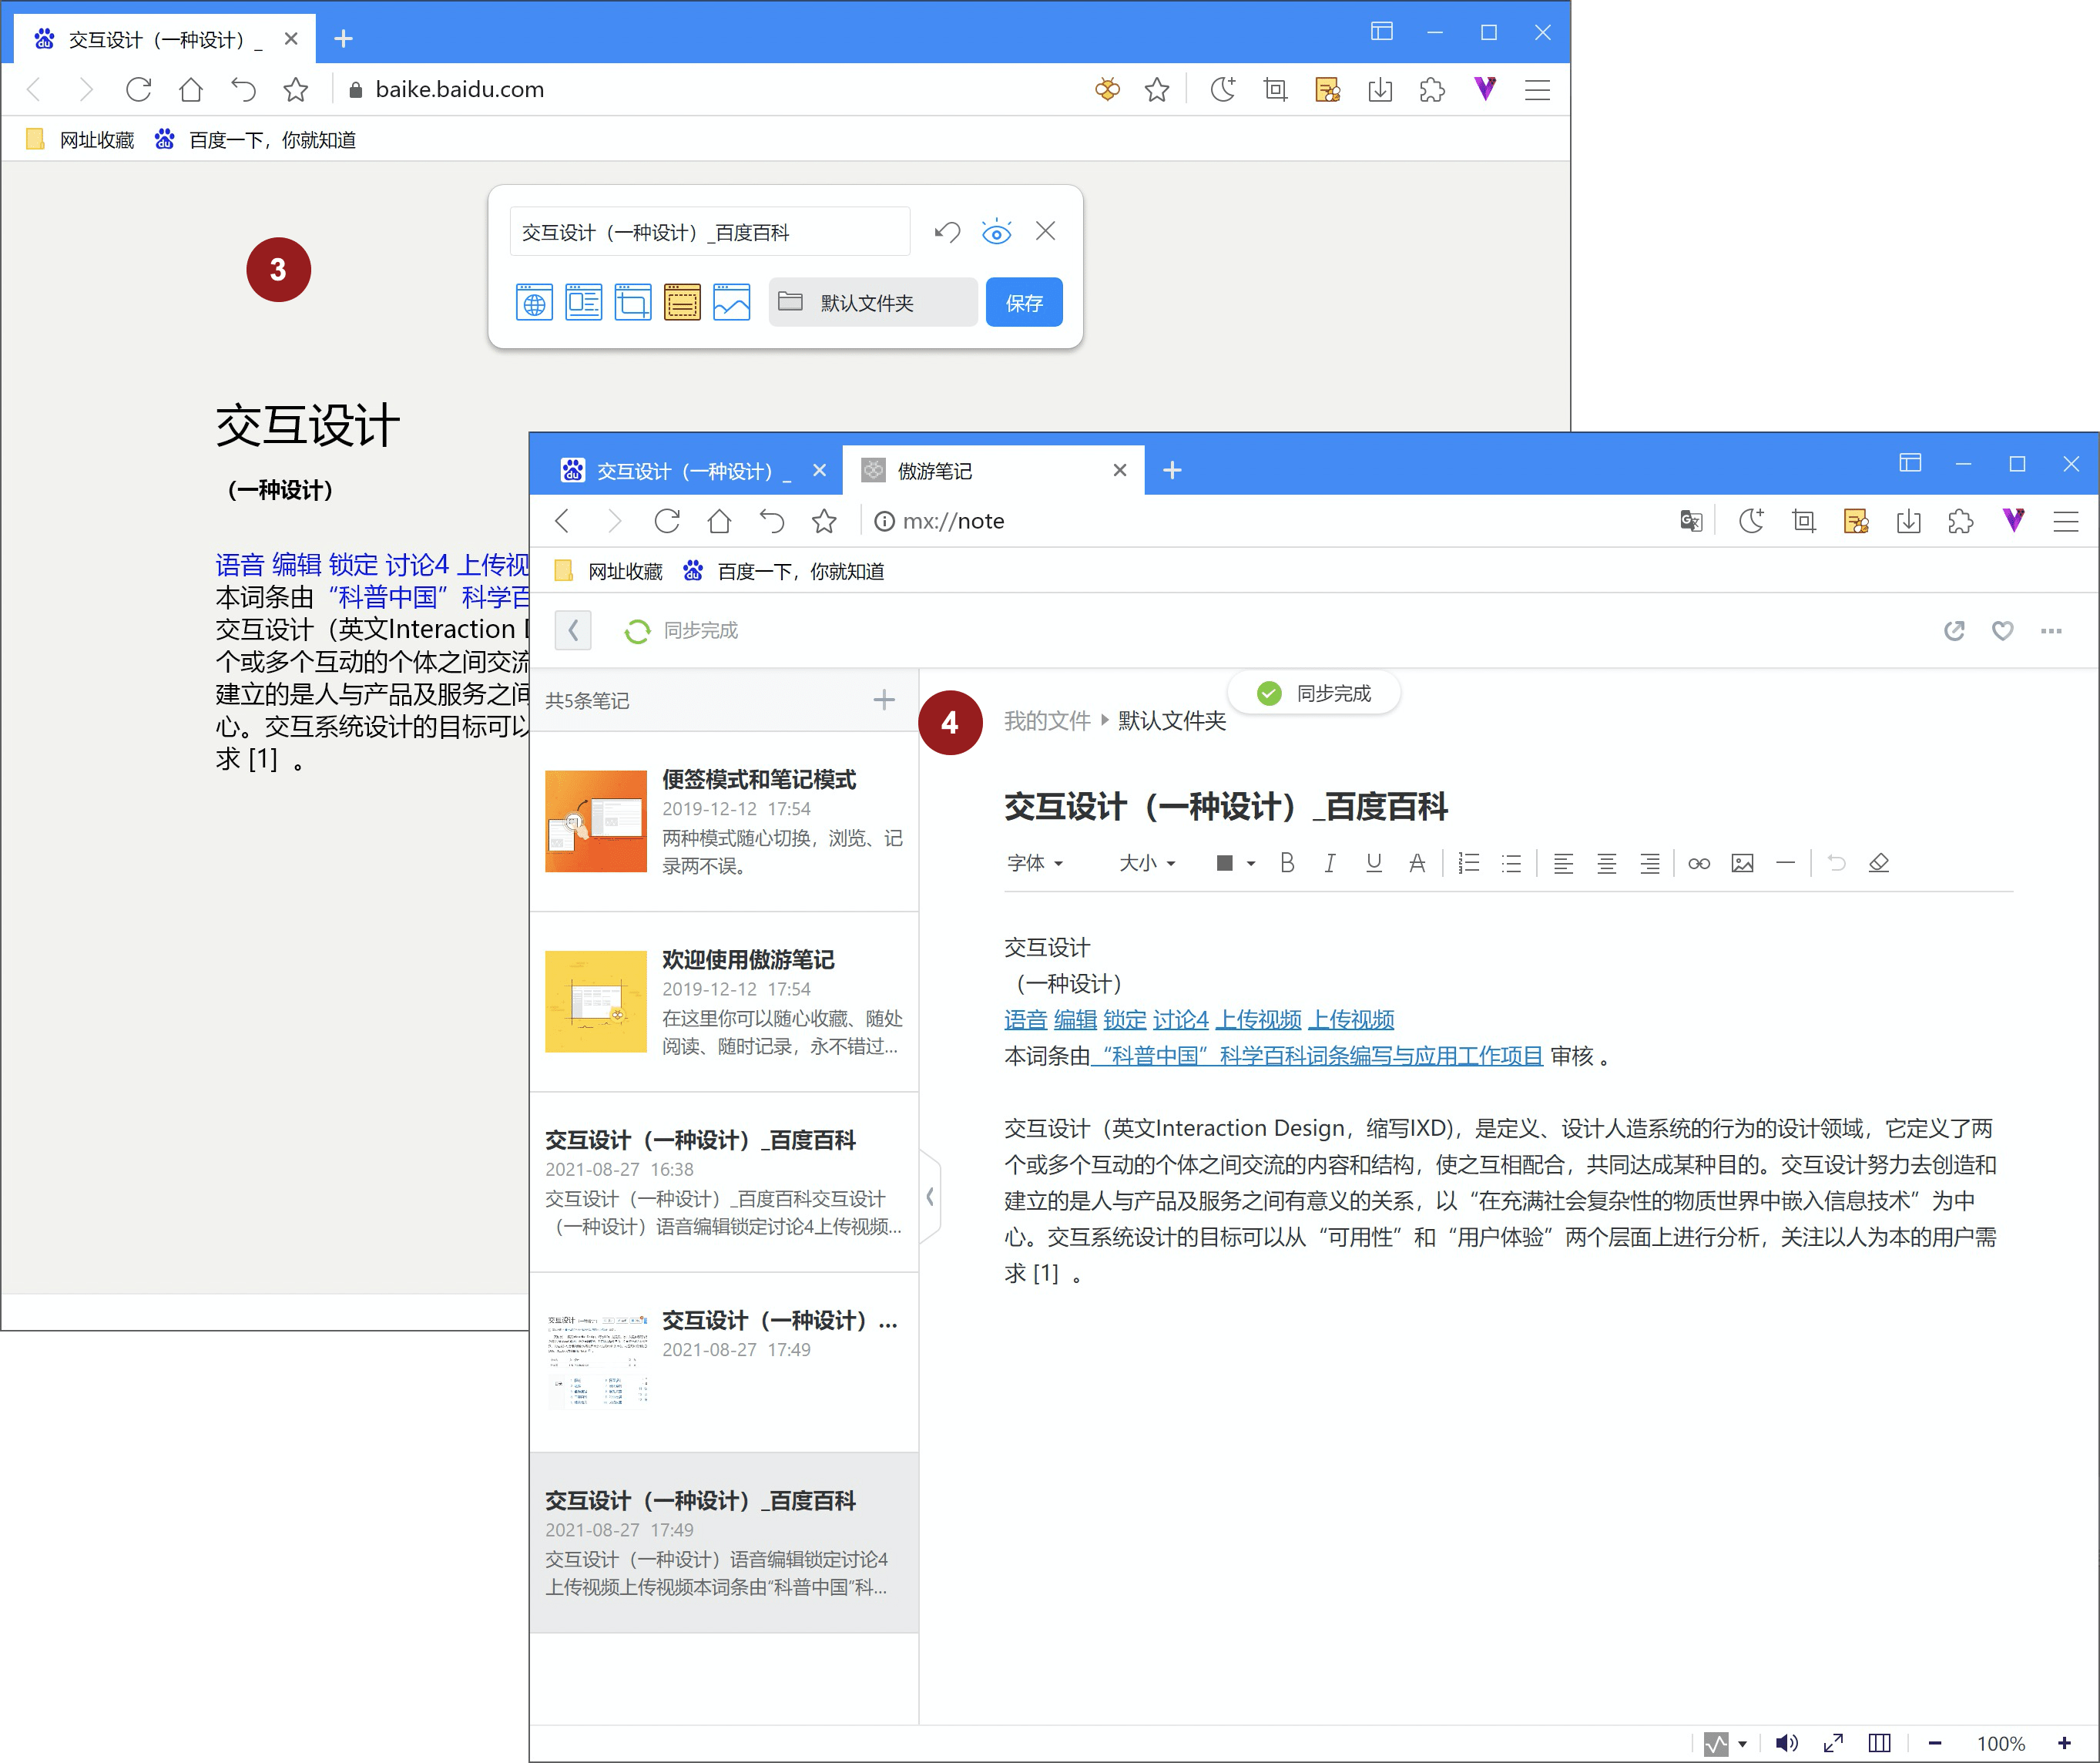This screenshot has width=2100, height=1763.
Task: Click the web page clip mode icon in save popup
Action: (534, 302)
